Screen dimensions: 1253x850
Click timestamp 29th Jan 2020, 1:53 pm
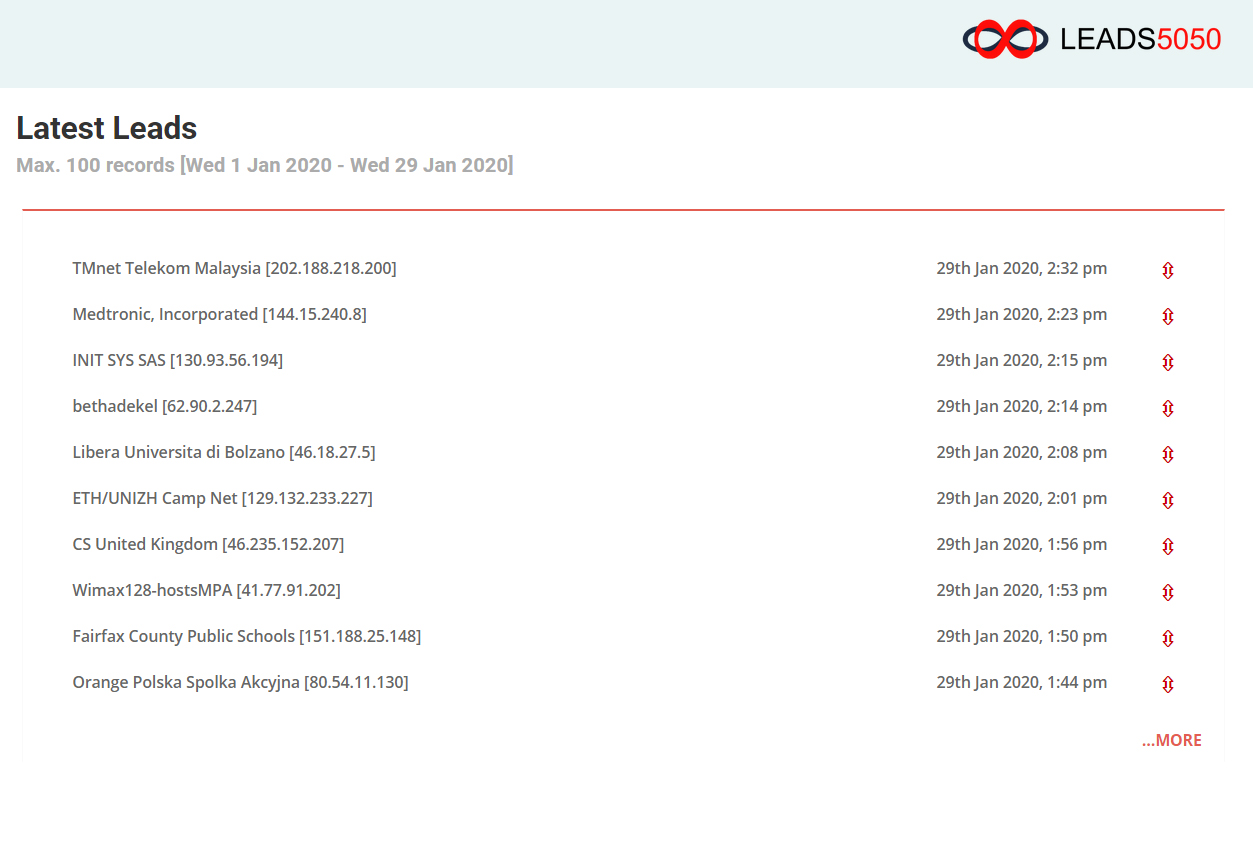coord(1021,590)
